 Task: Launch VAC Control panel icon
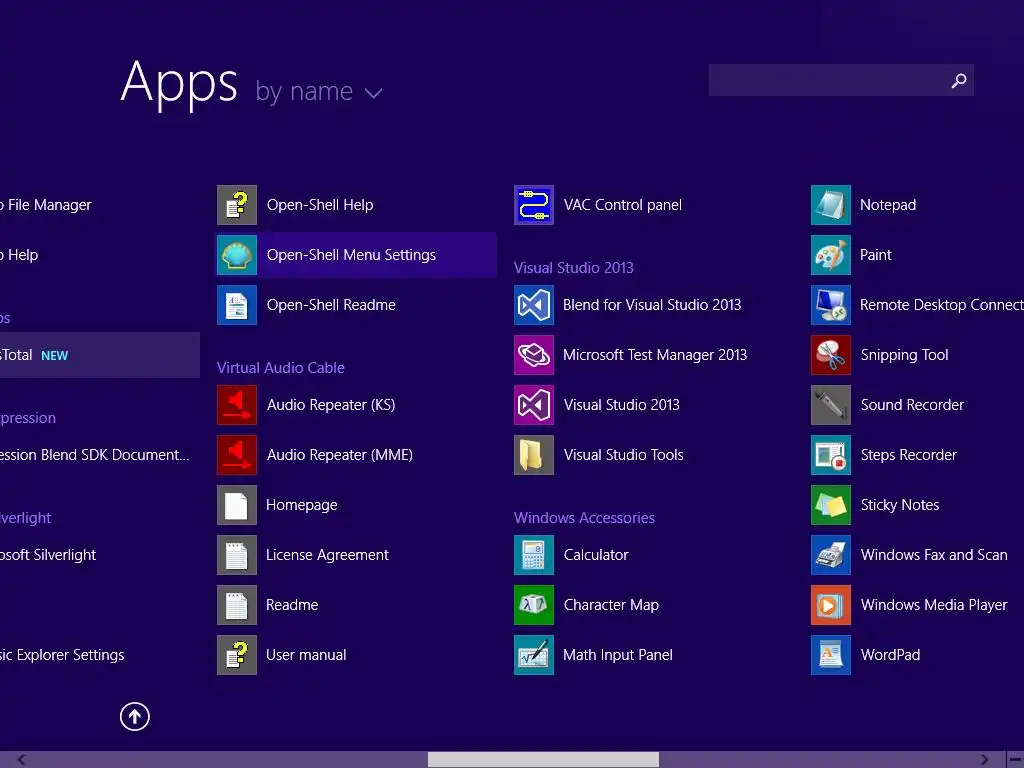[x=534, y=205]
